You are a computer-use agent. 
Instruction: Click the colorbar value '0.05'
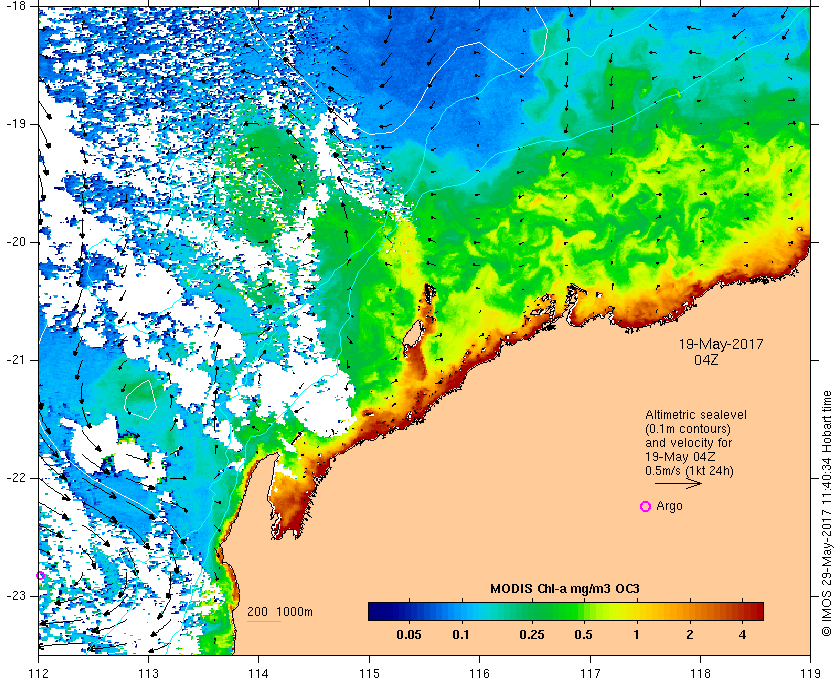tap(409, 635)
